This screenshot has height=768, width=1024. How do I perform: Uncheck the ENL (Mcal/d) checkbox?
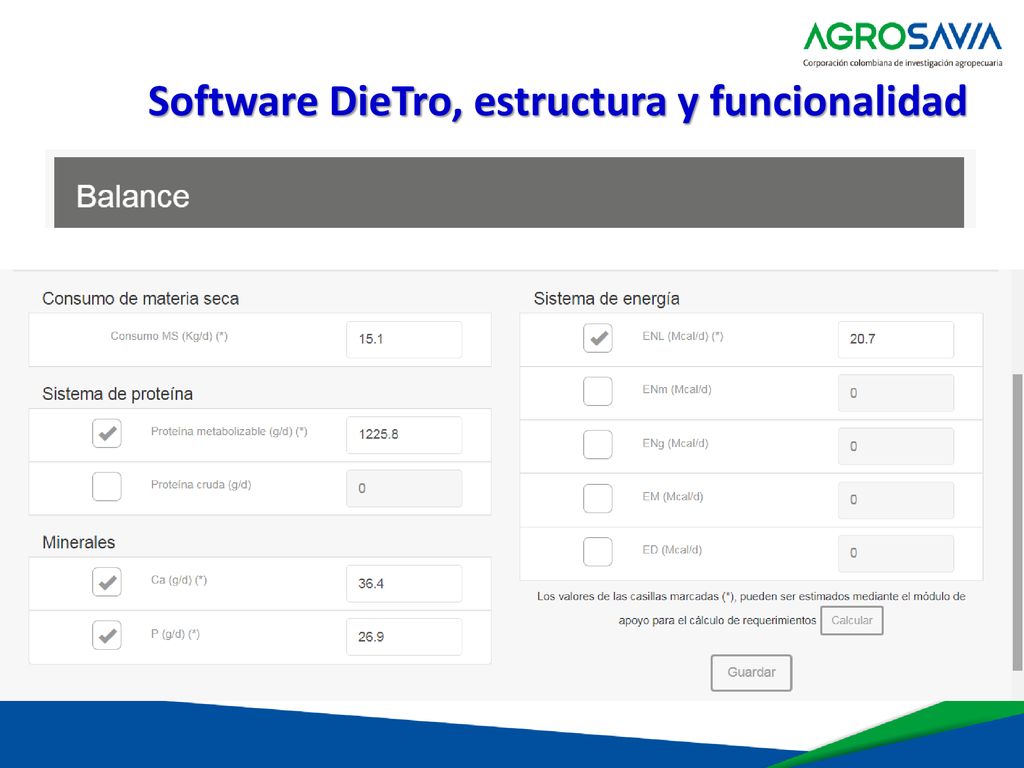598,338
